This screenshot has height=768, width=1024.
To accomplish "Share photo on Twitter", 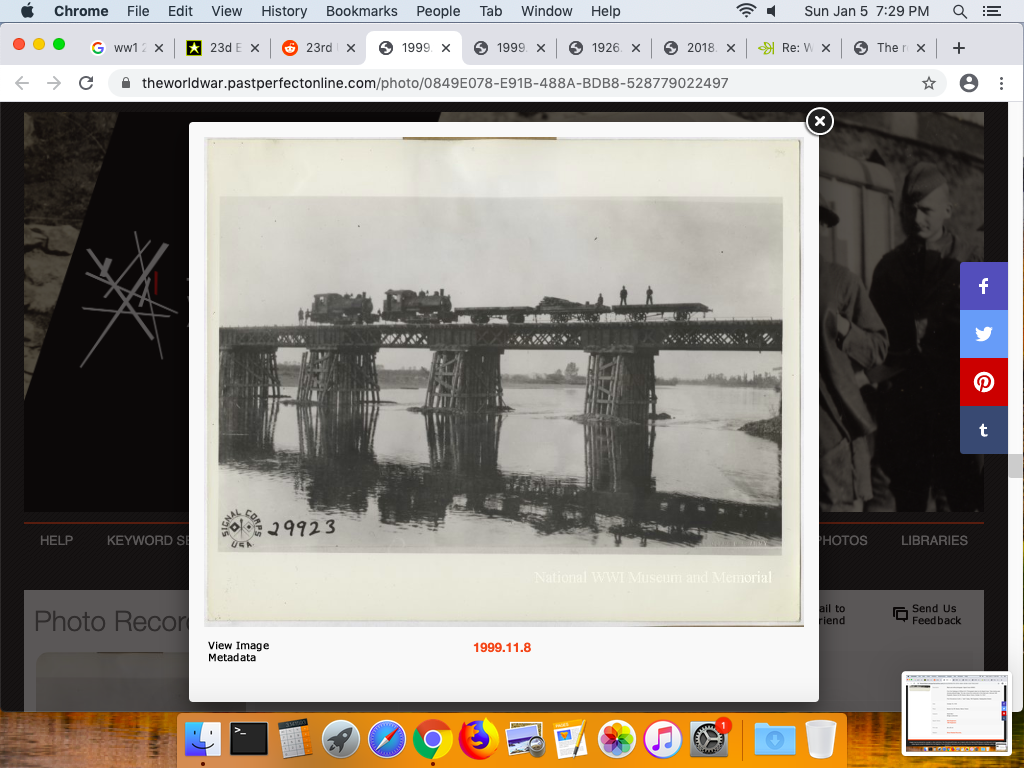I will pos(983,335).
